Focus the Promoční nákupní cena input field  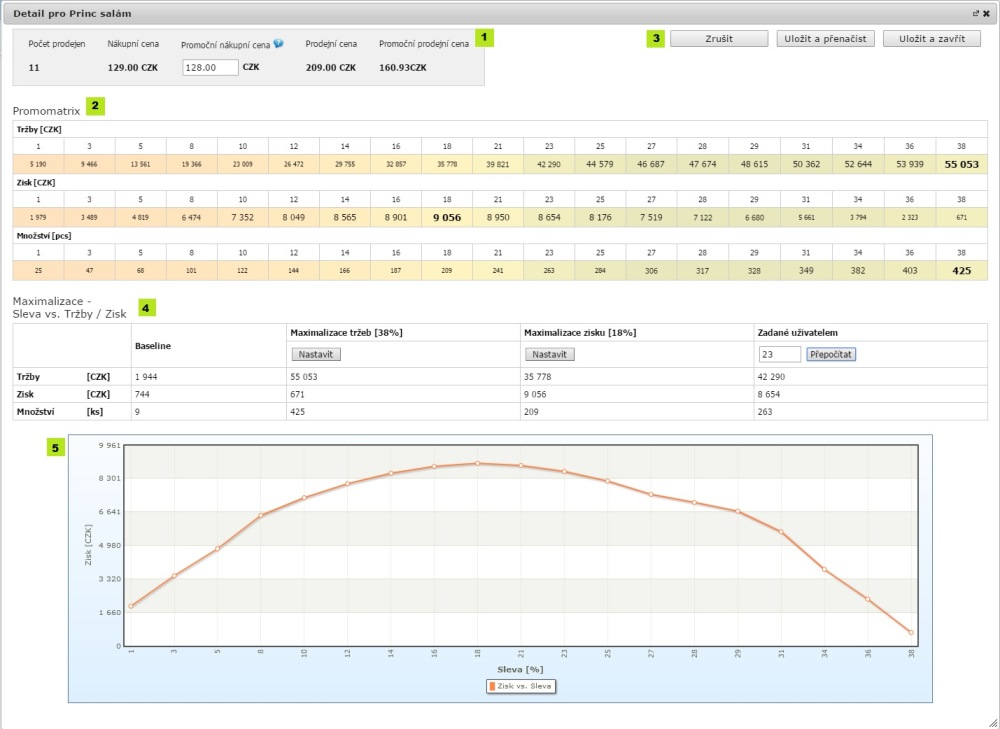click(210, 68)
